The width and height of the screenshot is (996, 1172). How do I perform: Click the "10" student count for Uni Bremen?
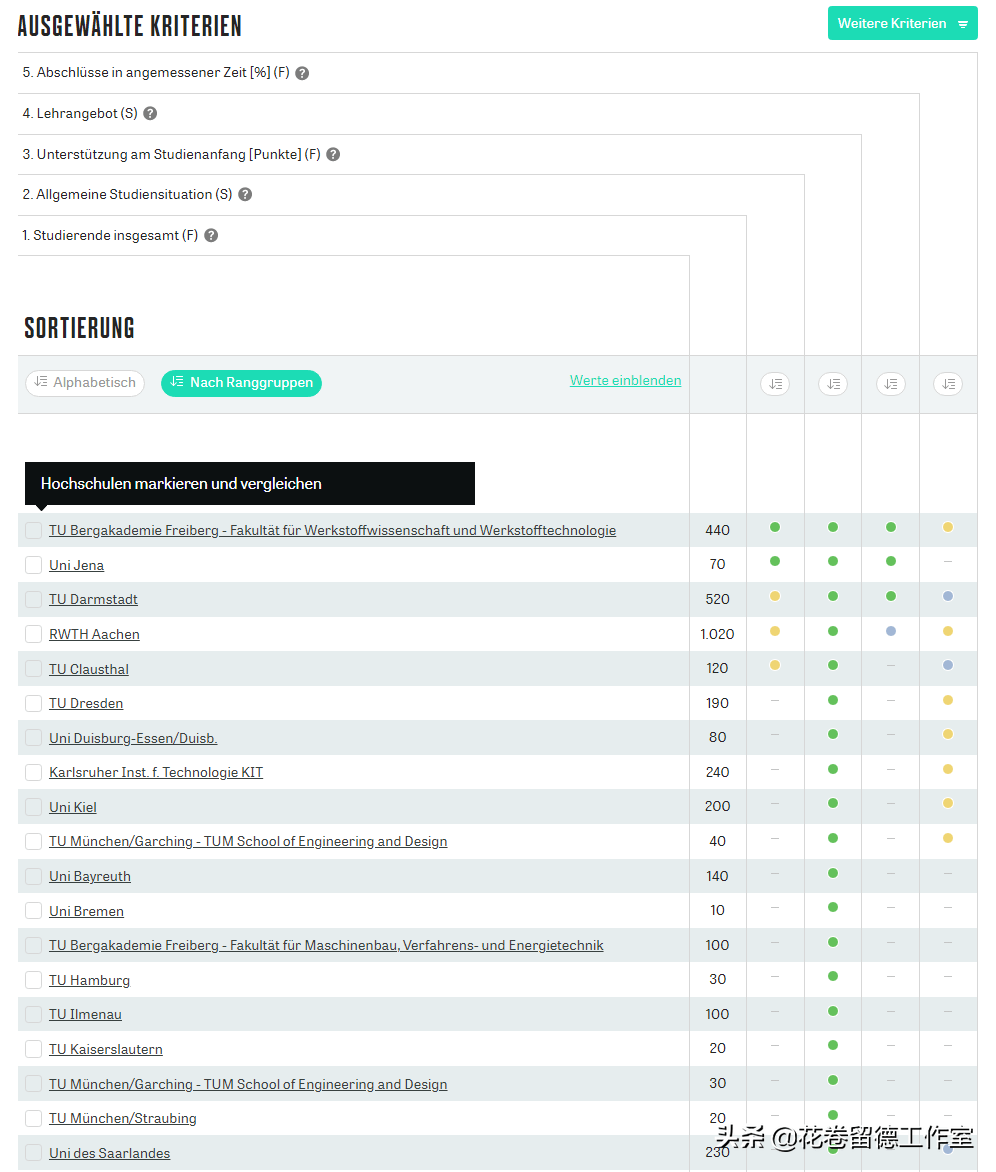coord(717,910)
